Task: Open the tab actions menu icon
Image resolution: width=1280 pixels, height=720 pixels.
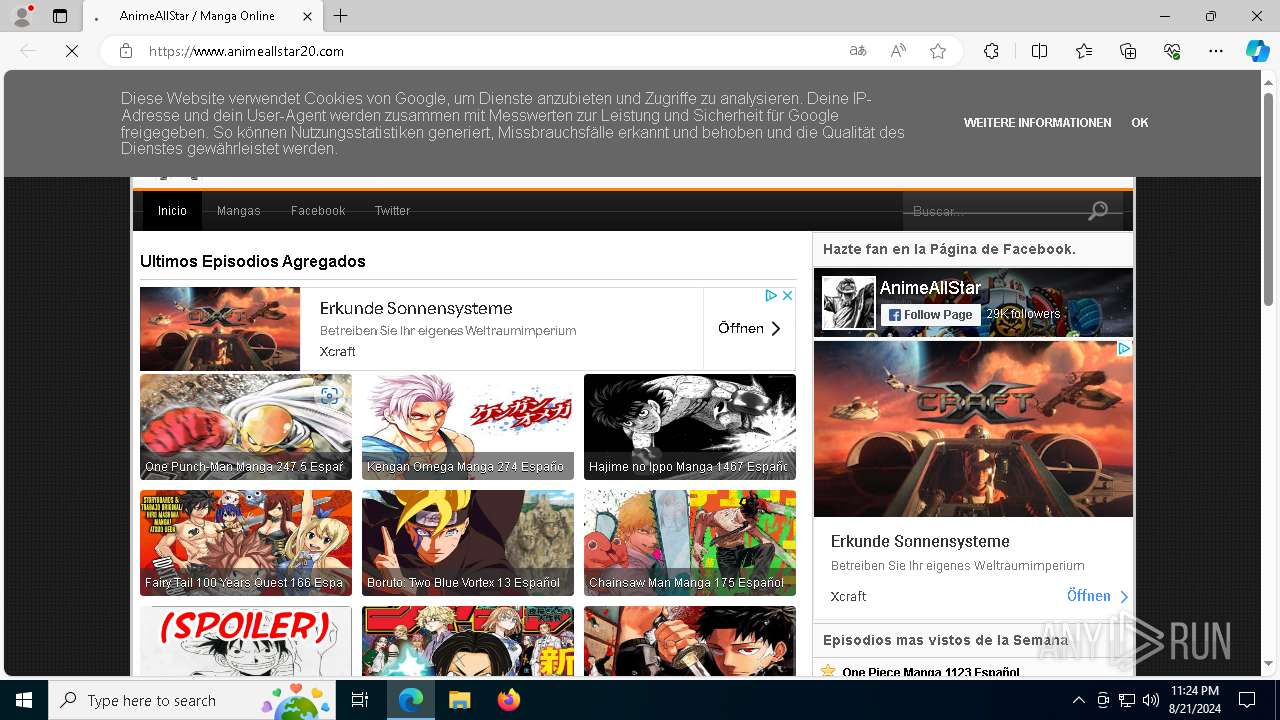Action: pyautogui.click(x=60, y=16)
